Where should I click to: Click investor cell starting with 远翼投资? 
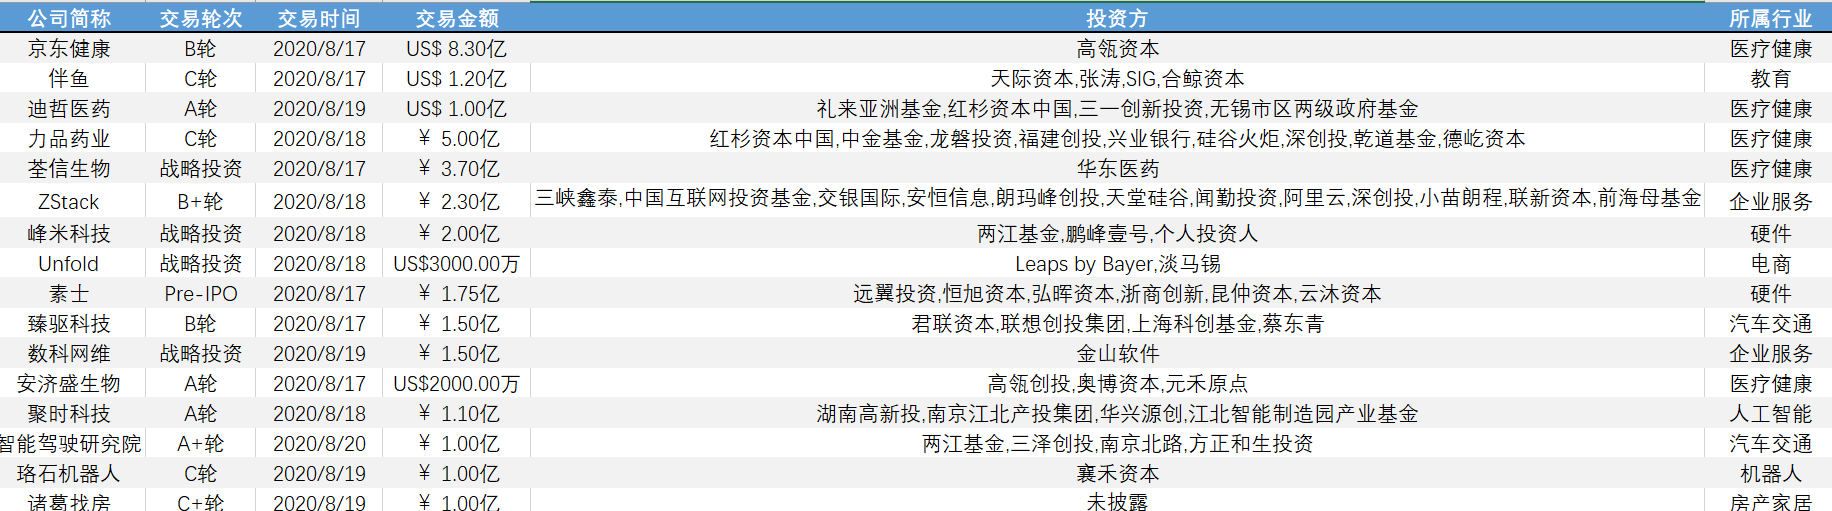[x=1117, y=293]
